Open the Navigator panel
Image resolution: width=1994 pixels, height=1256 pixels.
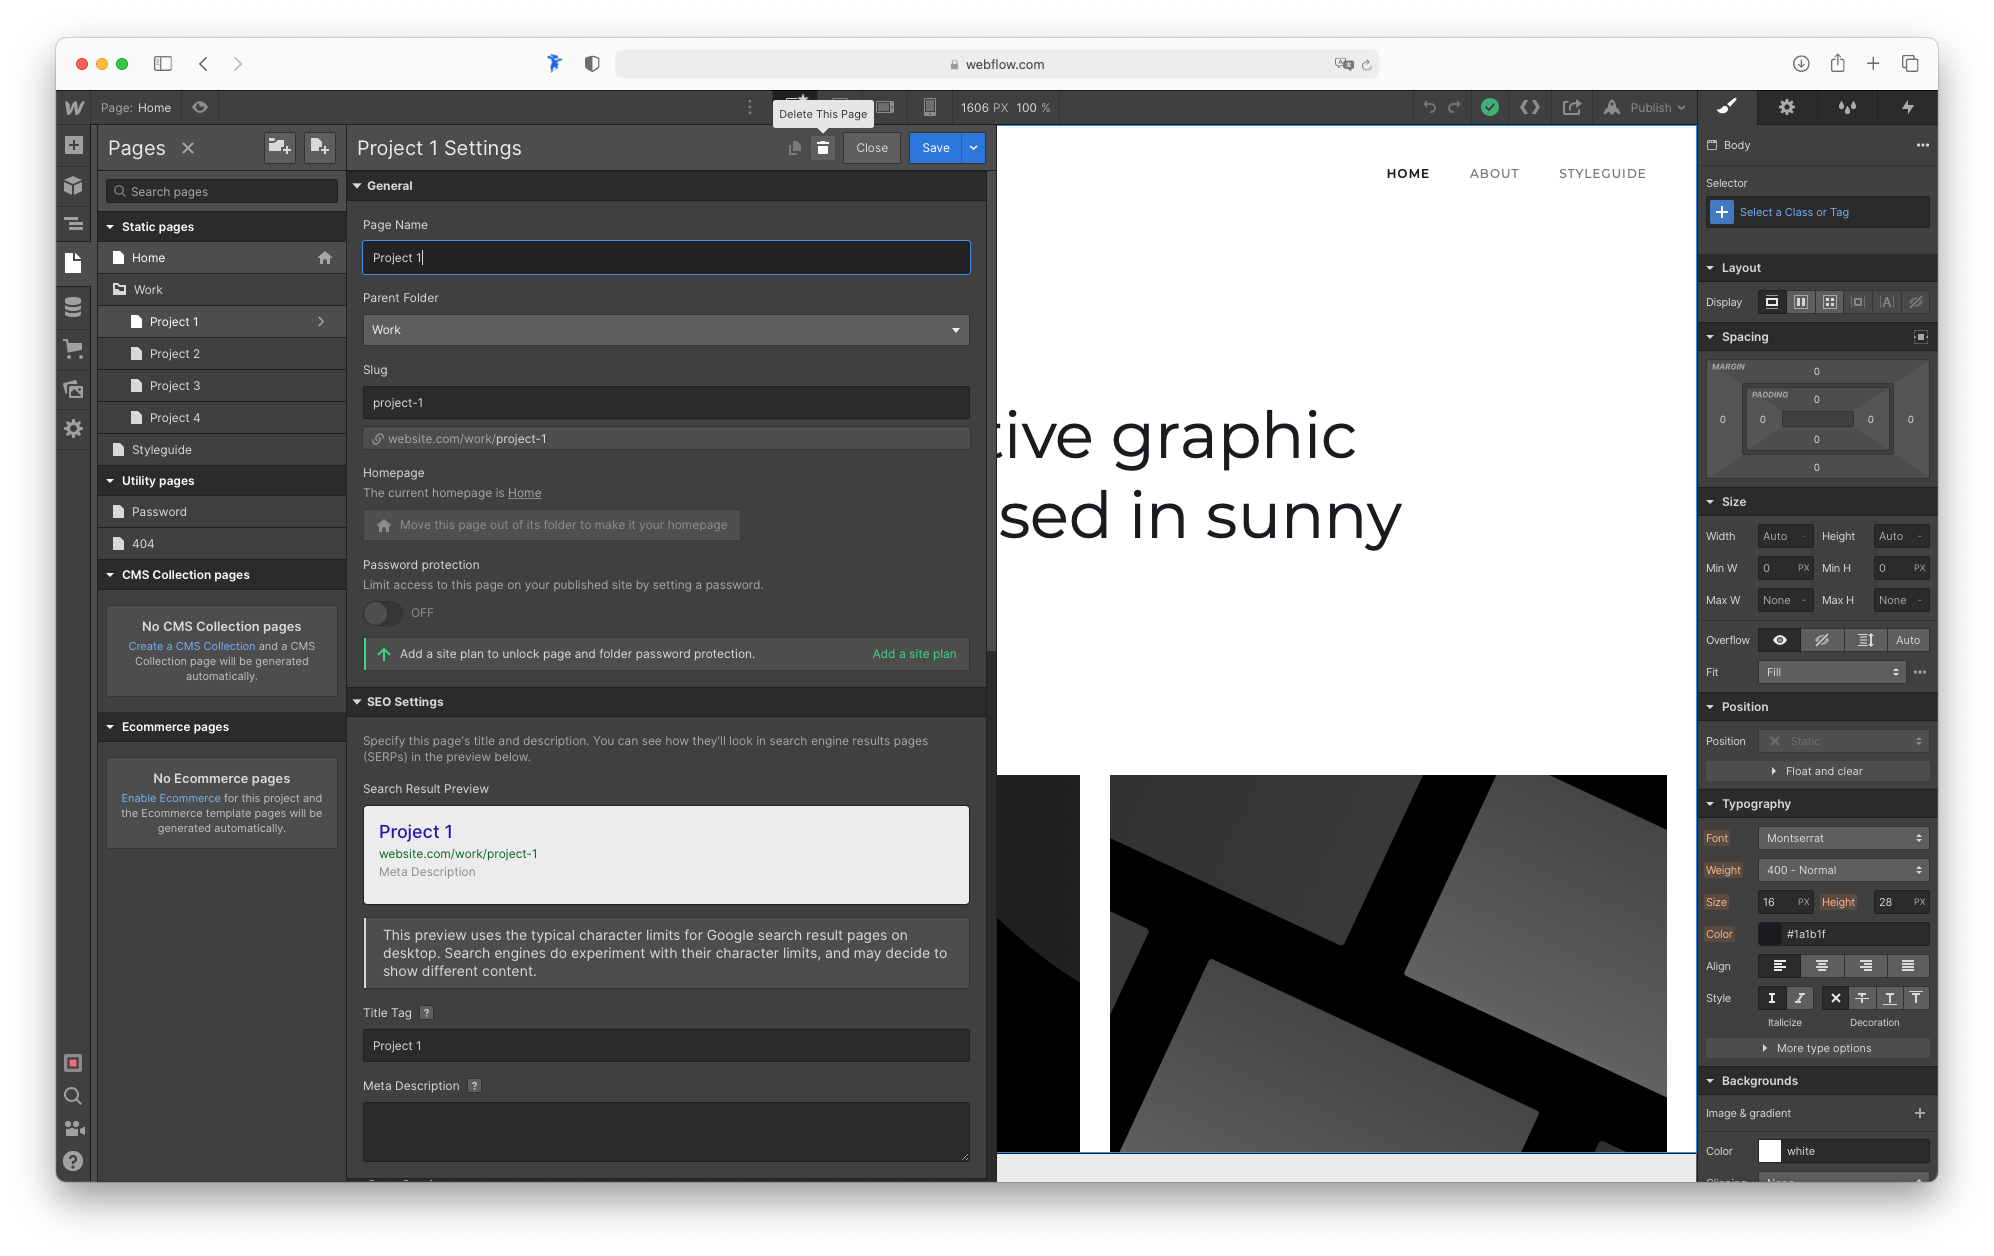point(73,224)
